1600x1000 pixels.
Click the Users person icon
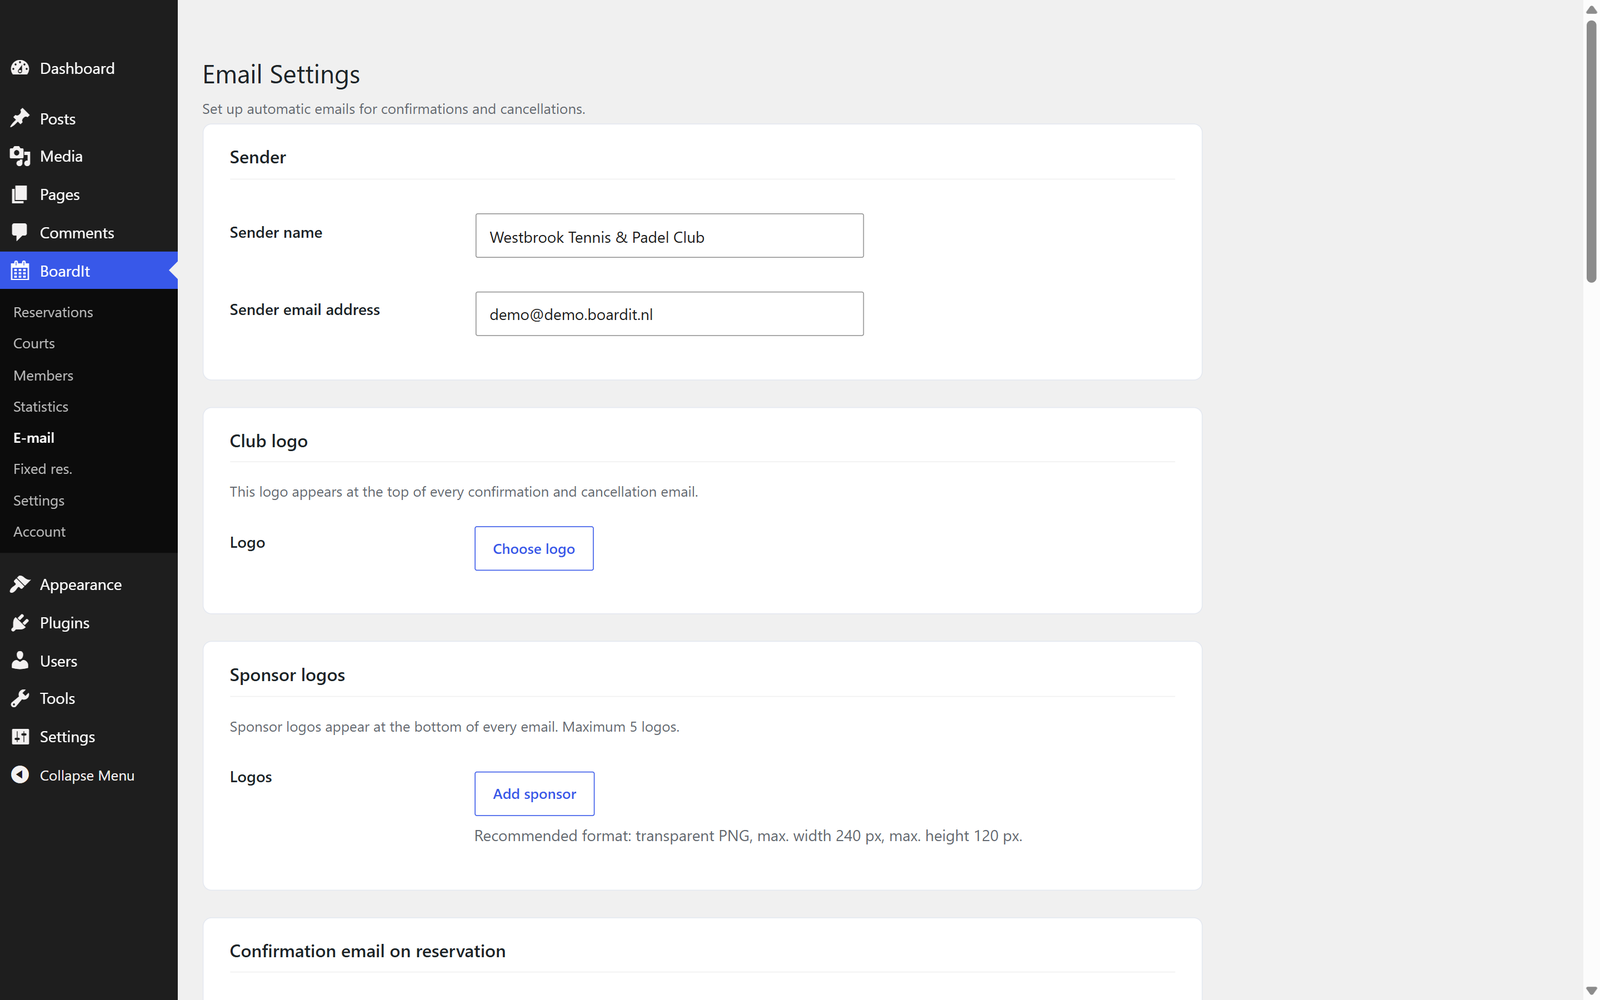coord(20,660)
